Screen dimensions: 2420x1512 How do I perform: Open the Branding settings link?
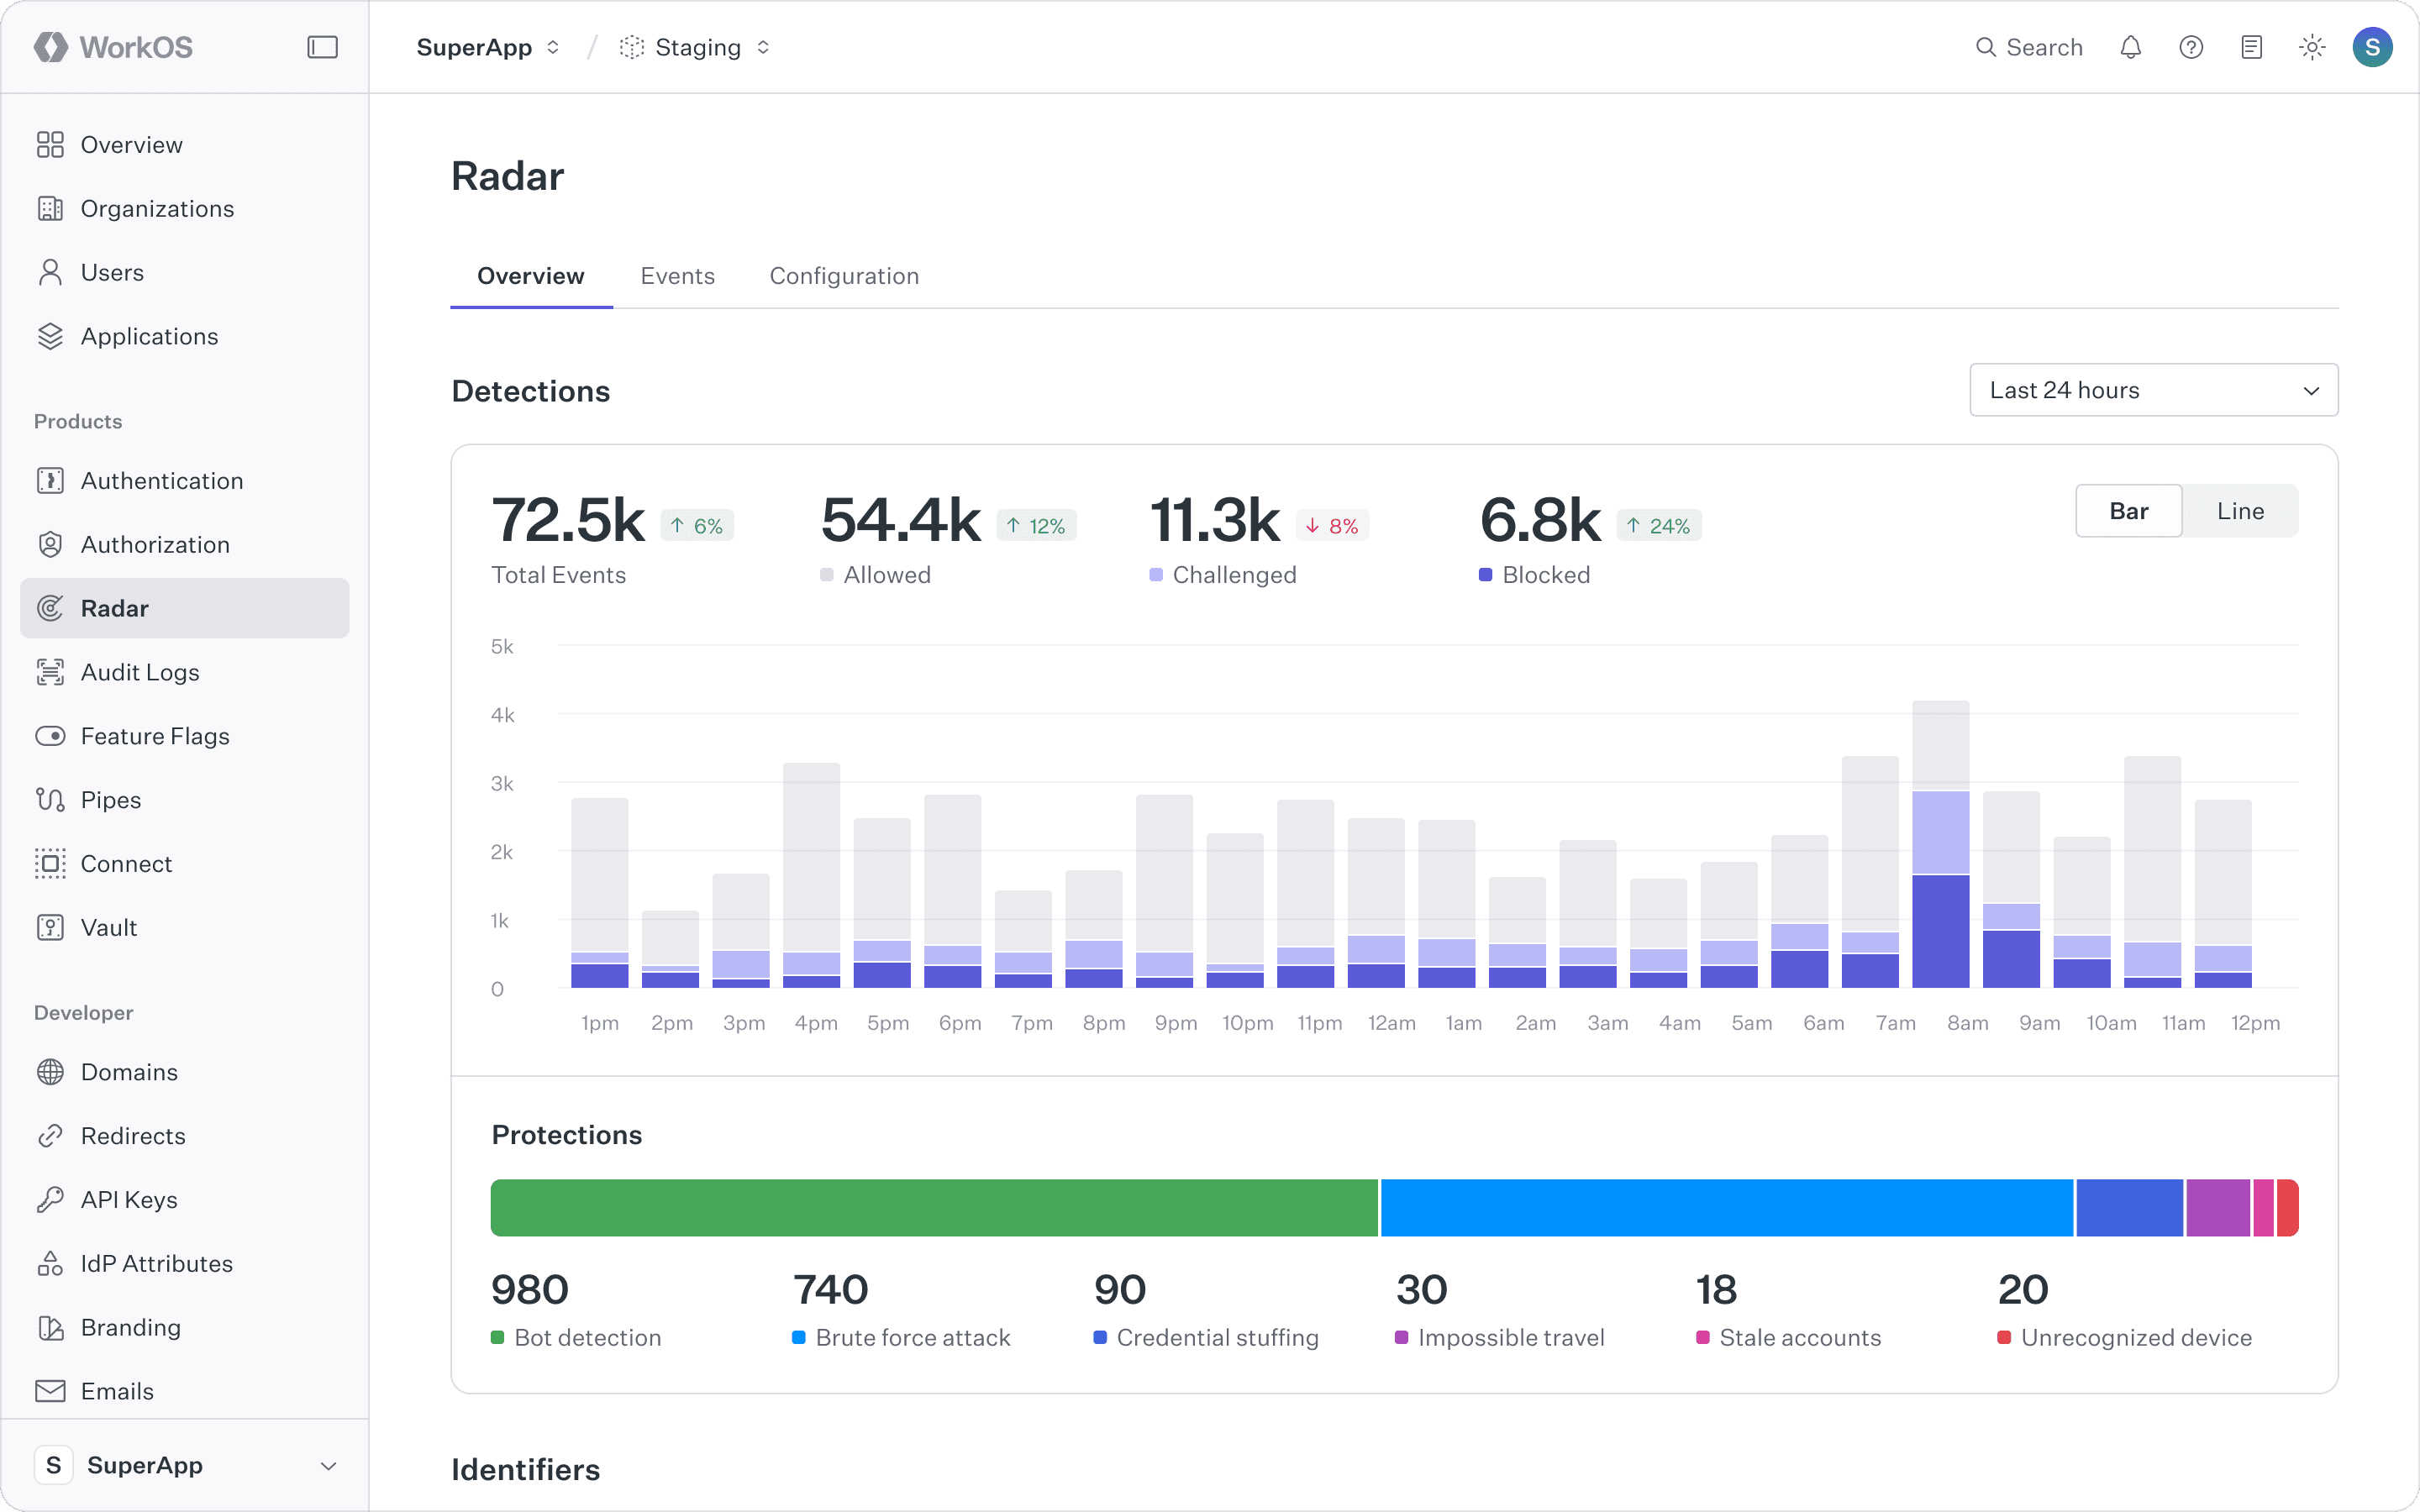coord(185,1328)
